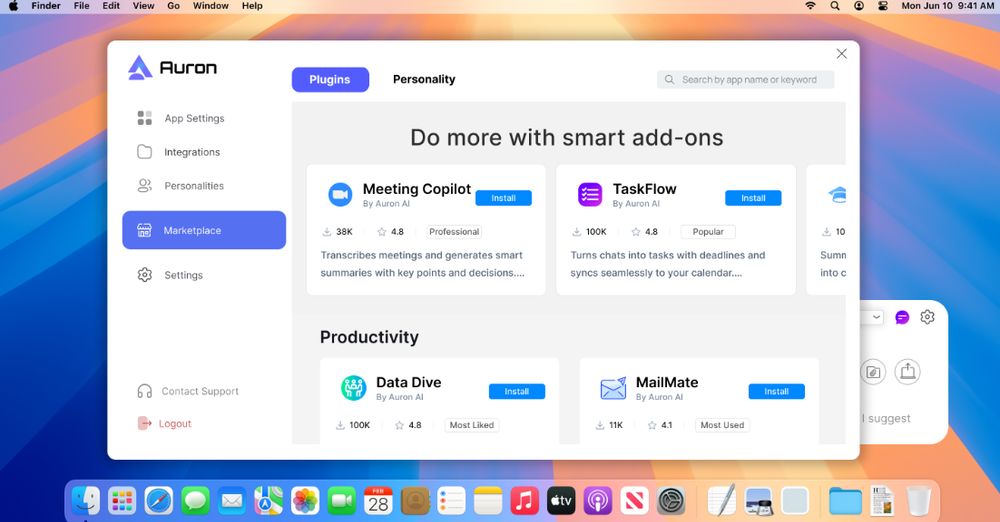Switch to the Plugins tab
This screenshot has width=1000, height=522.
pos(330,80)
